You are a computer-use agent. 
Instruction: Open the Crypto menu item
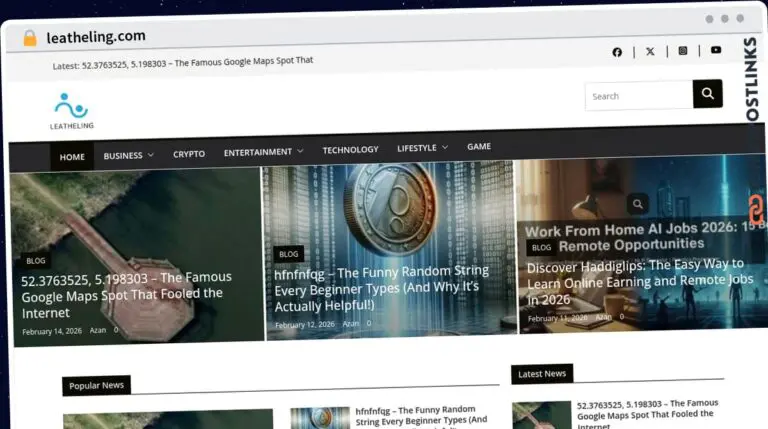coord(189,154)
